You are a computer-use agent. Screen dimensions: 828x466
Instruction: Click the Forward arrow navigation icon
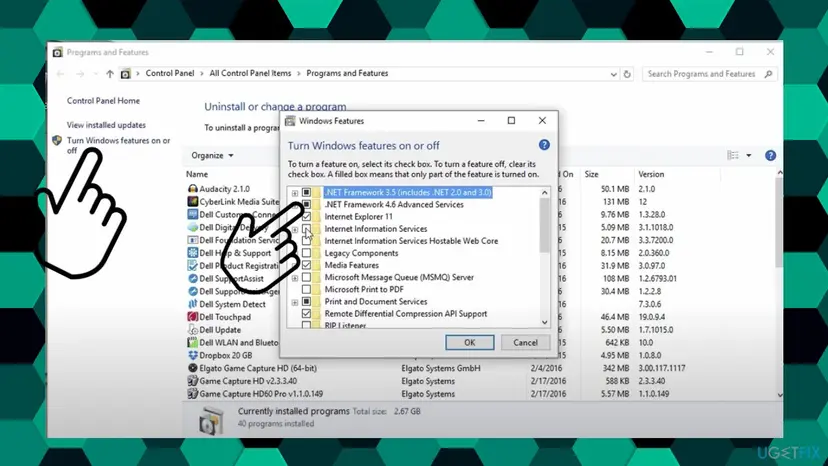click(80, 74)
